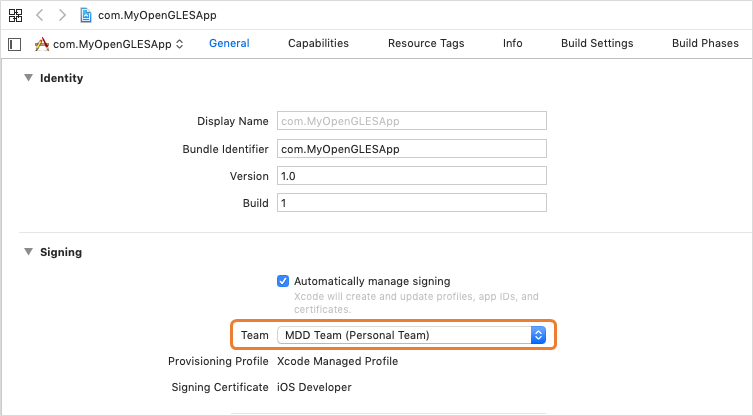Screen dimensions: 753x416
Task: Uncheck Automatically manage signing
Action: pyautogui.click(x=283, y=281)
